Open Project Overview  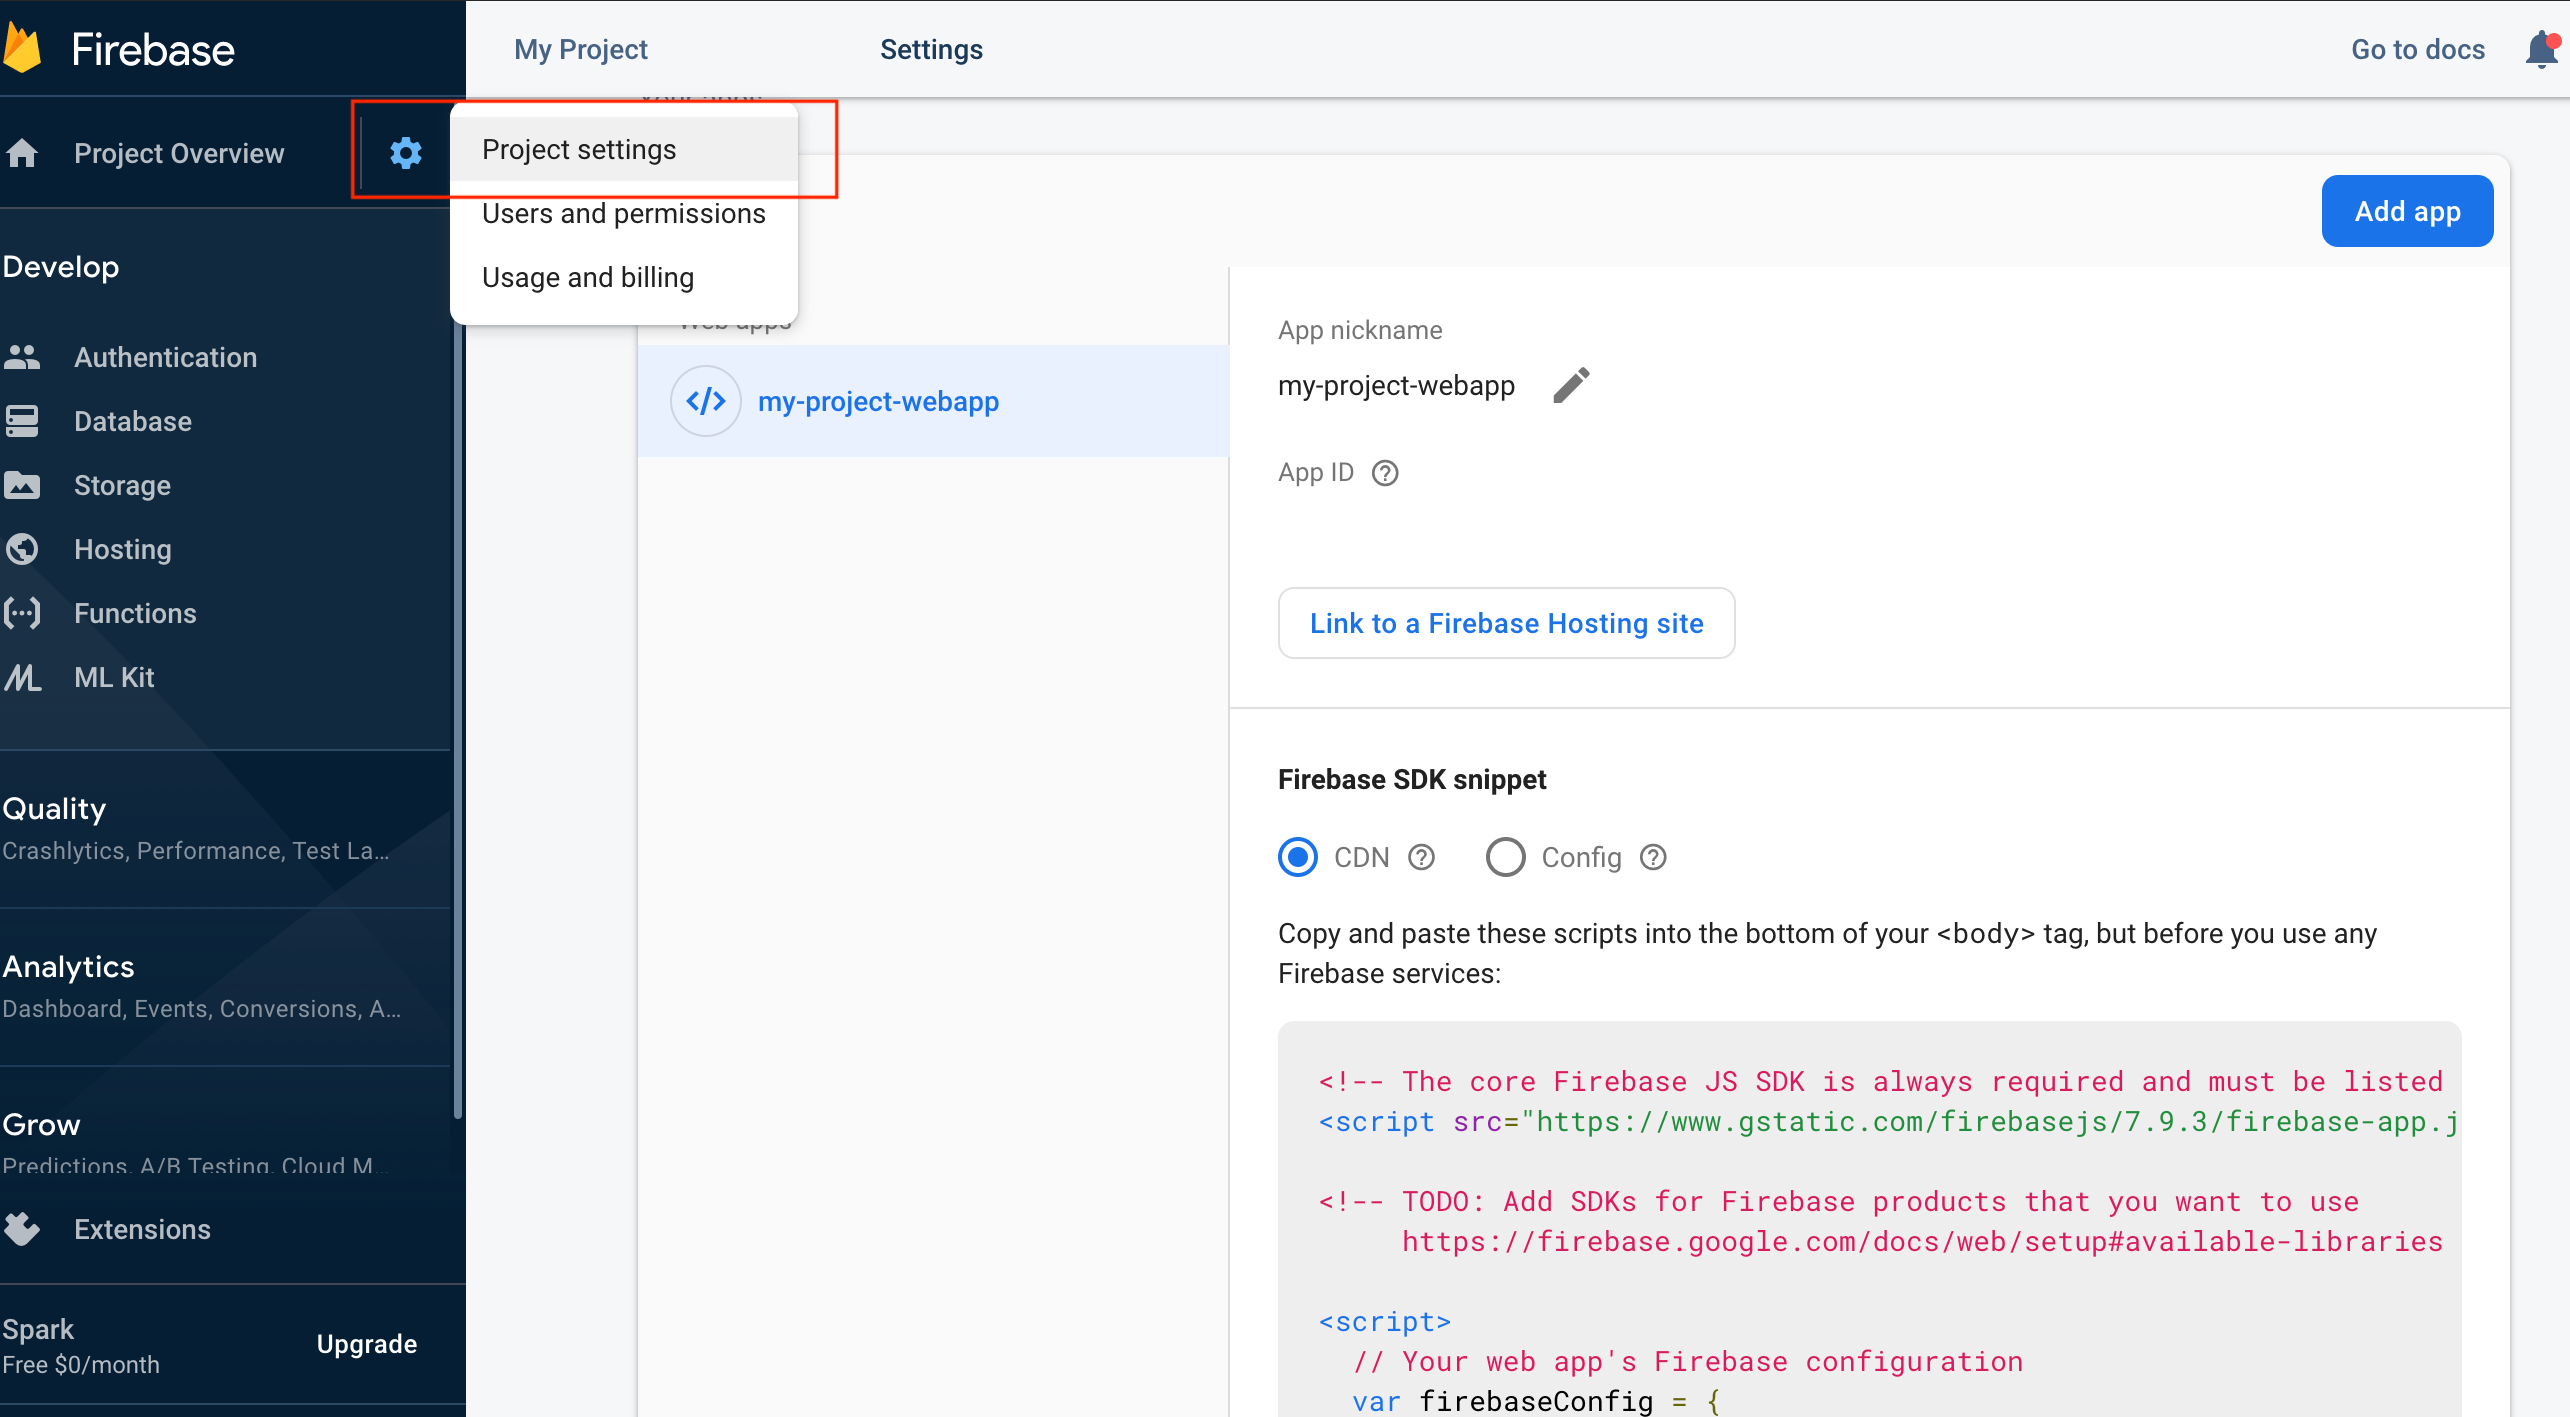click(x=179, y=153)
